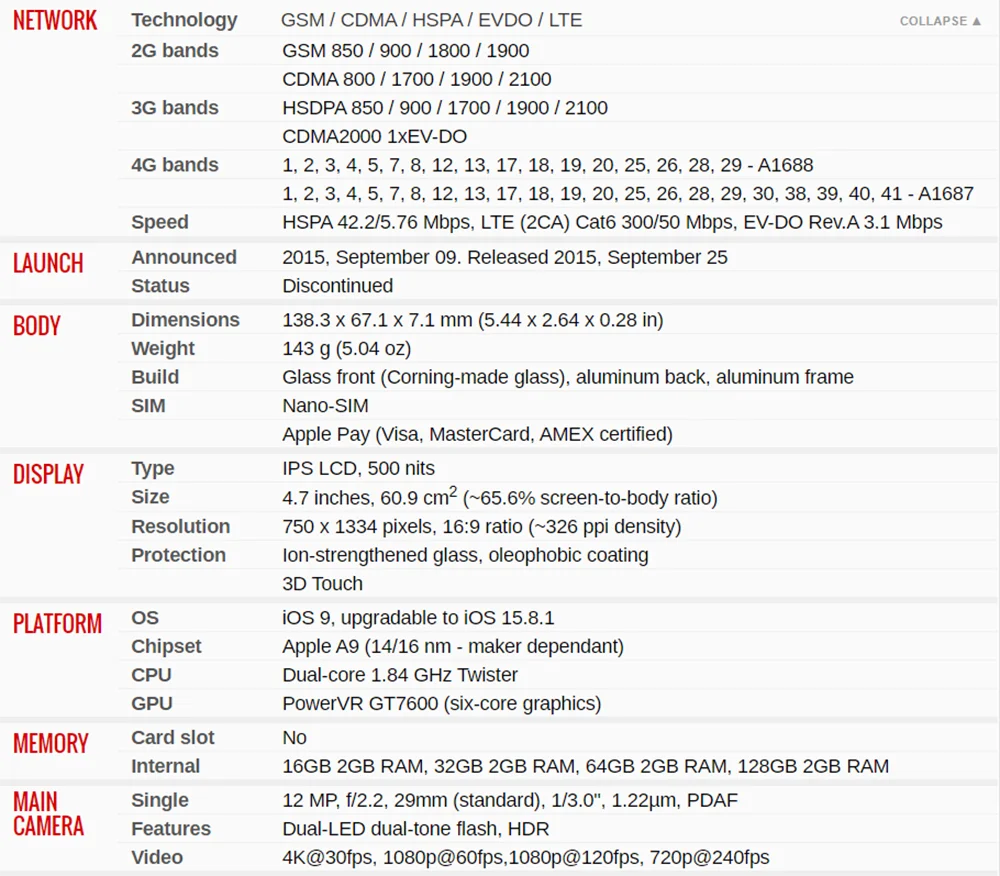Viewport: 1000px width, 876px height.
Task: Click the 4.7 inches screen size value
Action: [499, 497]
